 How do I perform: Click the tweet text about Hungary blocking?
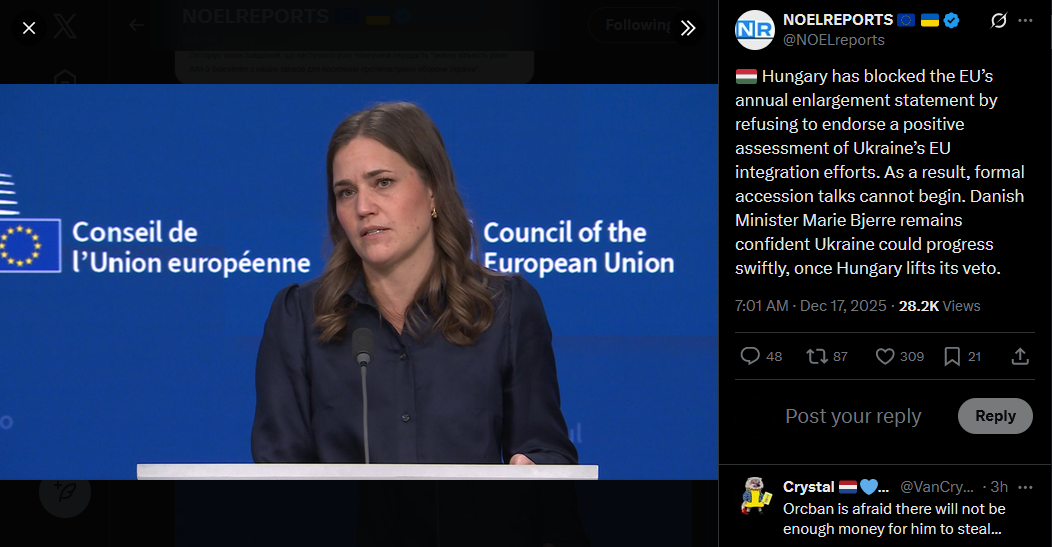point(880,172)
